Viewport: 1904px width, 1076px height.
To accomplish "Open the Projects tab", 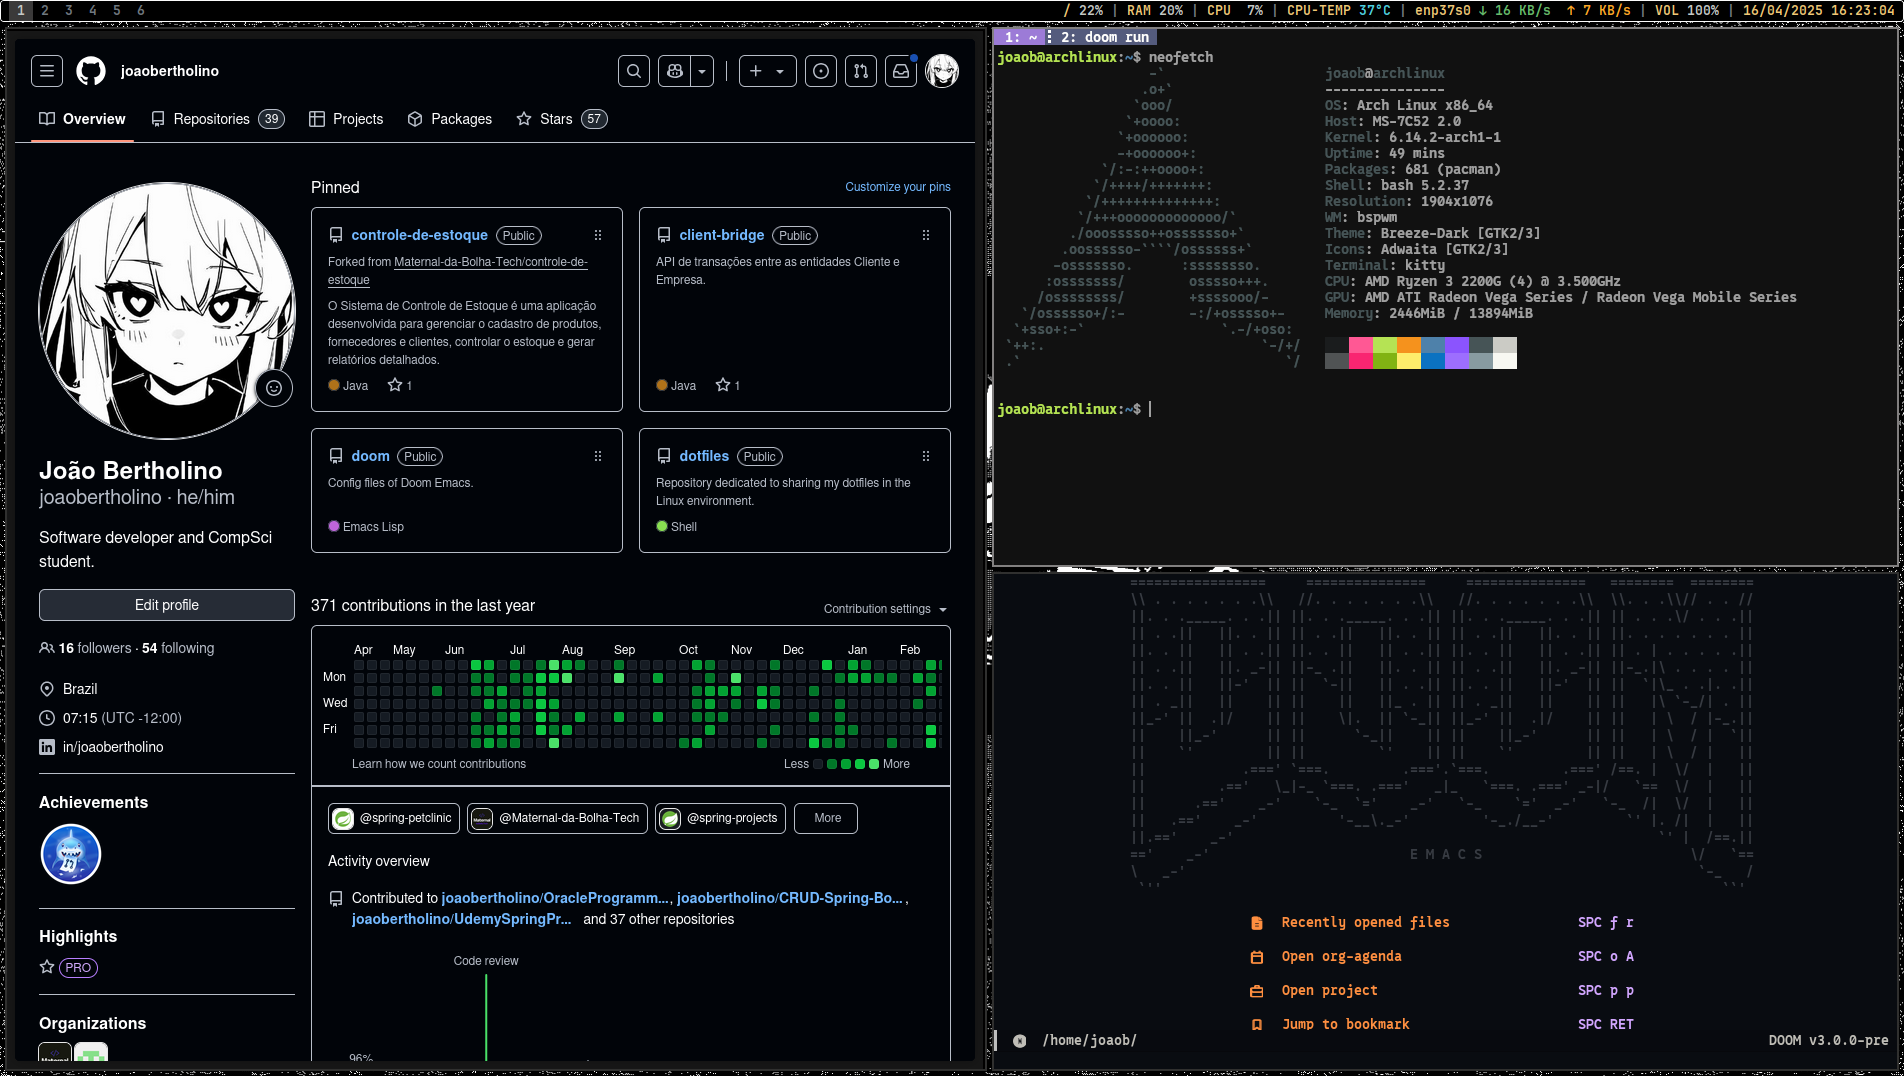I will pos(346,119).
